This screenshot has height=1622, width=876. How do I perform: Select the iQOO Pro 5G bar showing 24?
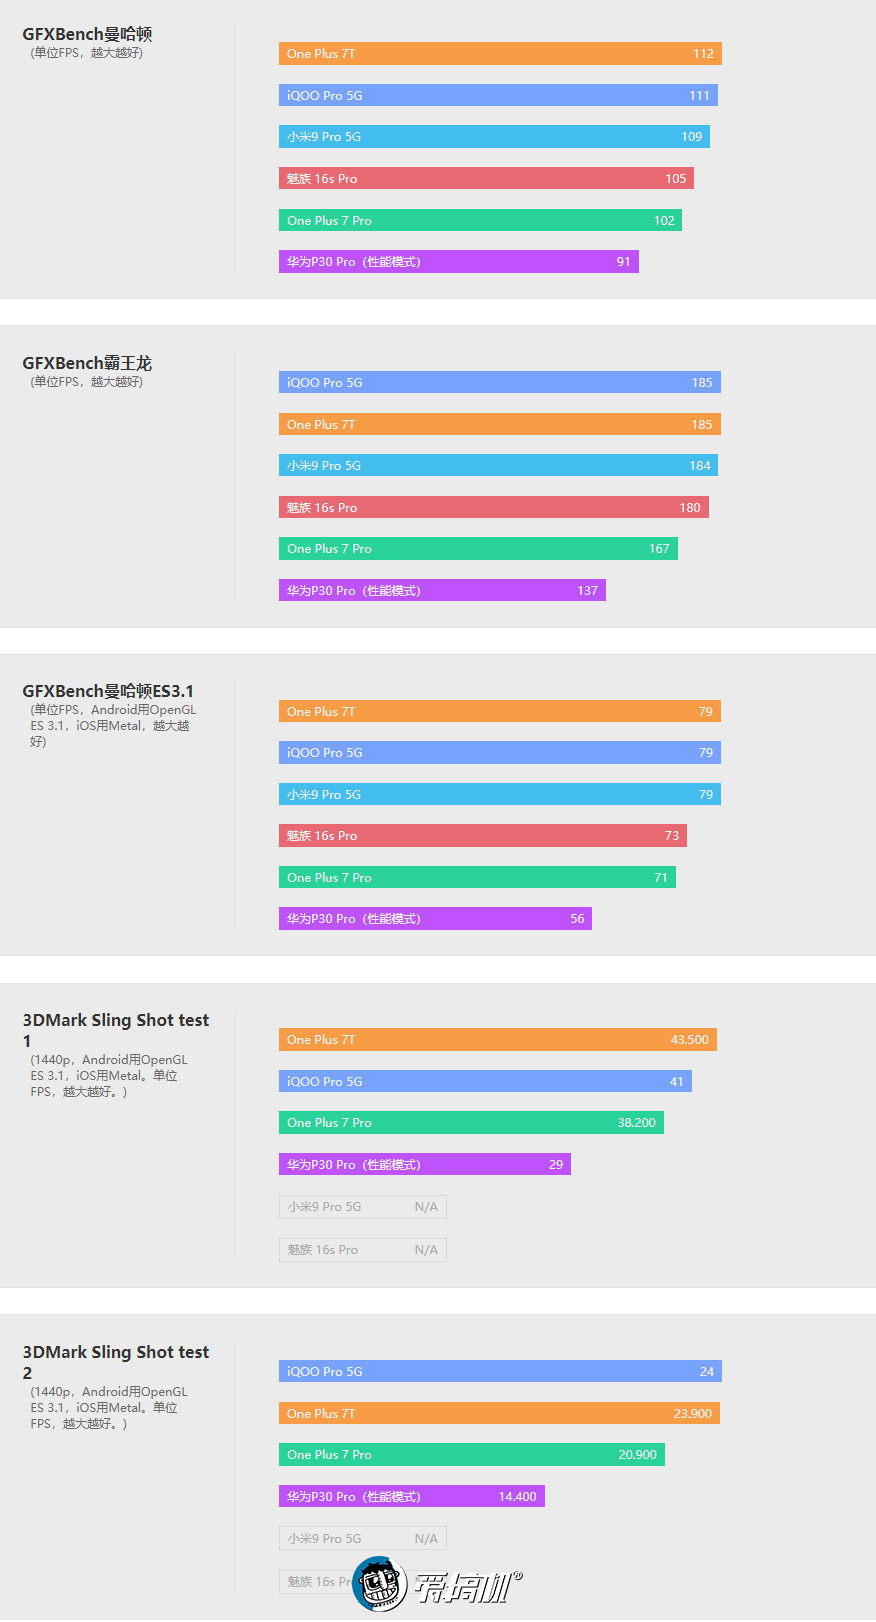[x=500, y=1371]
